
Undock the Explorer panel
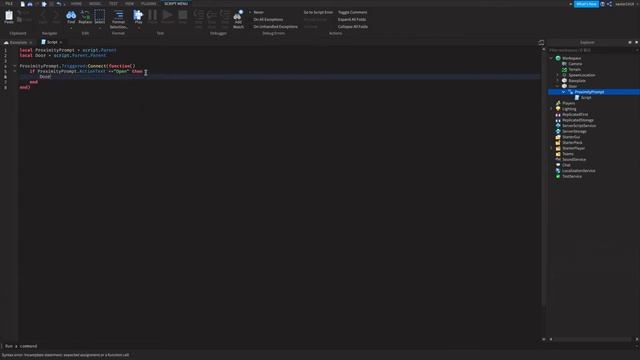click(x=630, y=42)
